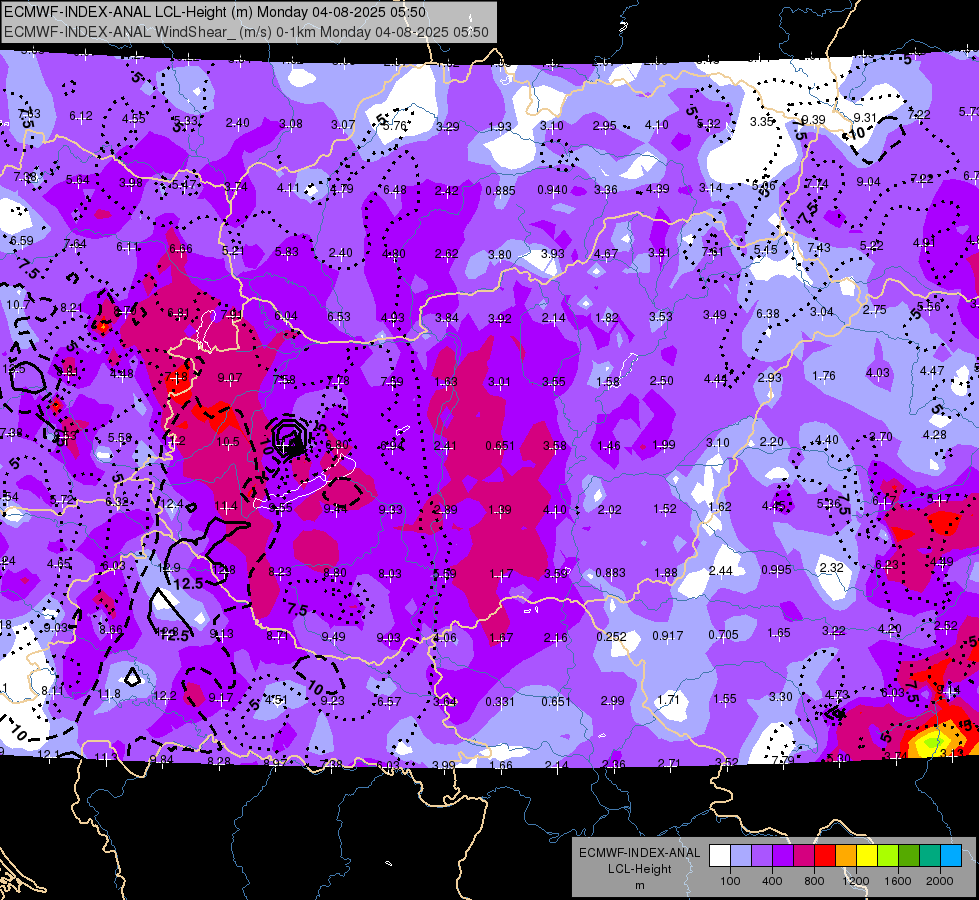Click the '3.30' grid value

pos(780,697)
